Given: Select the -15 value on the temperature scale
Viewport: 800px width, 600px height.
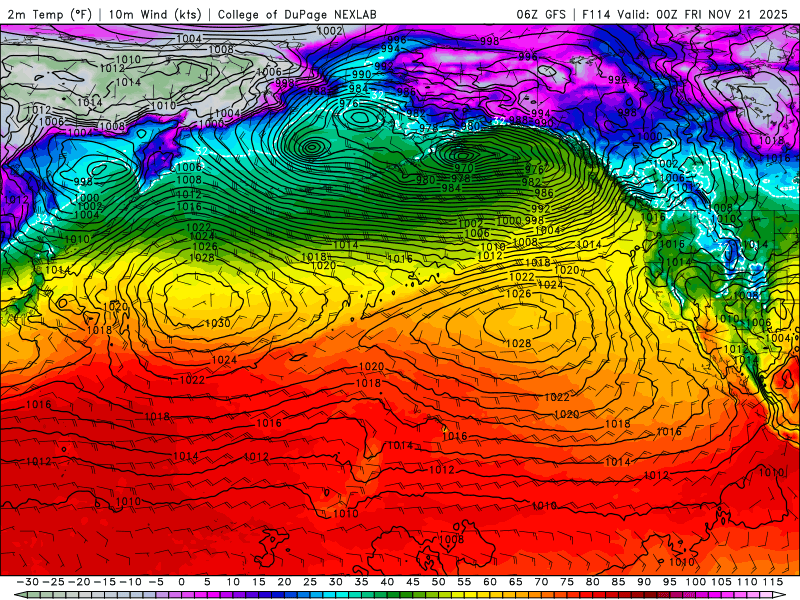Looking at the screenshot, I should click(105, 582).
